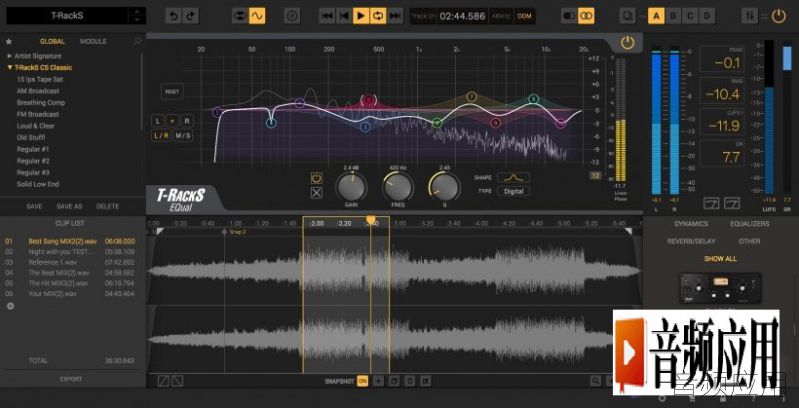Viewport: 799px width, 408px height.
Task: Open the mixer settings sliders icon
Action: point(749,16)
